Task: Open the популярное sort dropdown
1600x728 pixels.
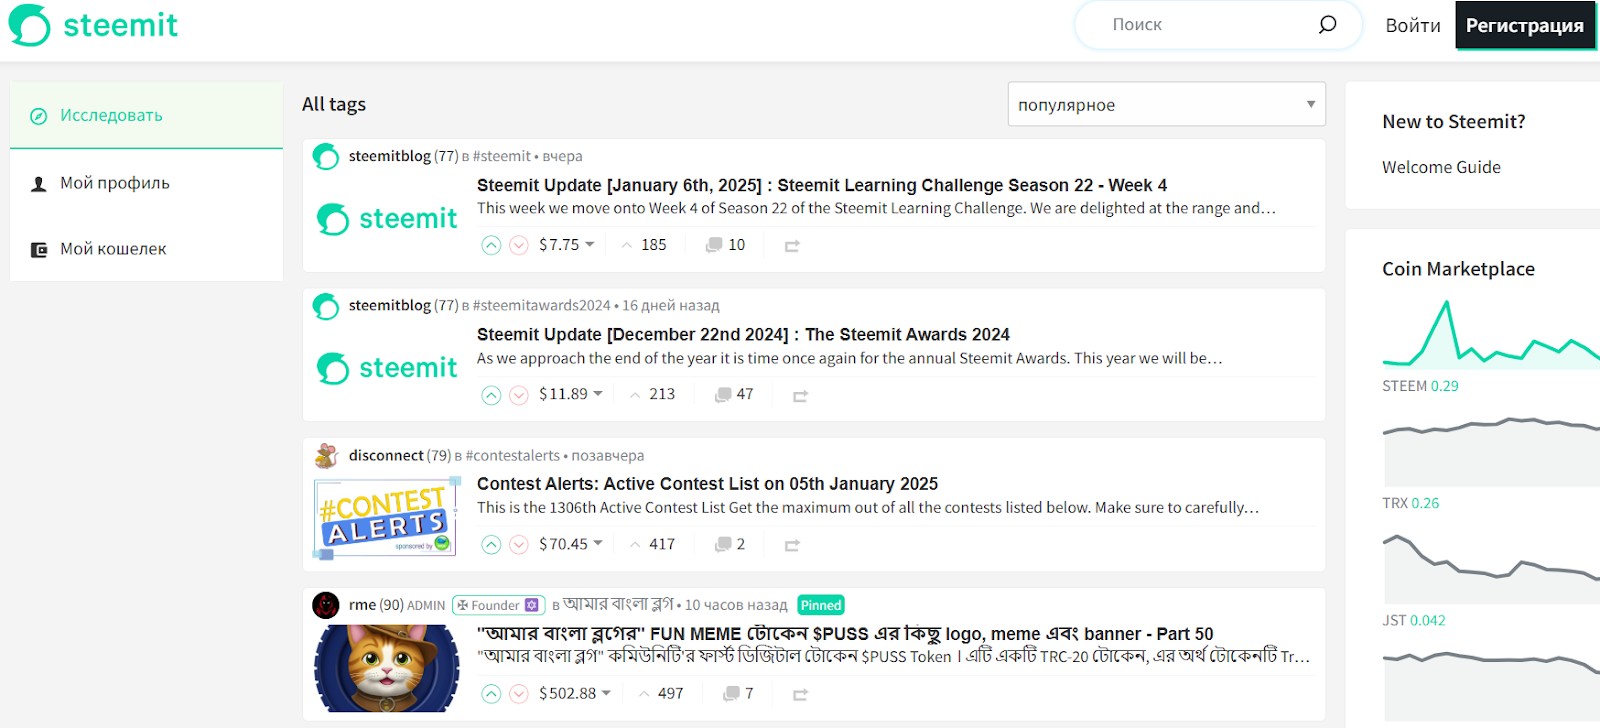Action: pos(1166,105)
